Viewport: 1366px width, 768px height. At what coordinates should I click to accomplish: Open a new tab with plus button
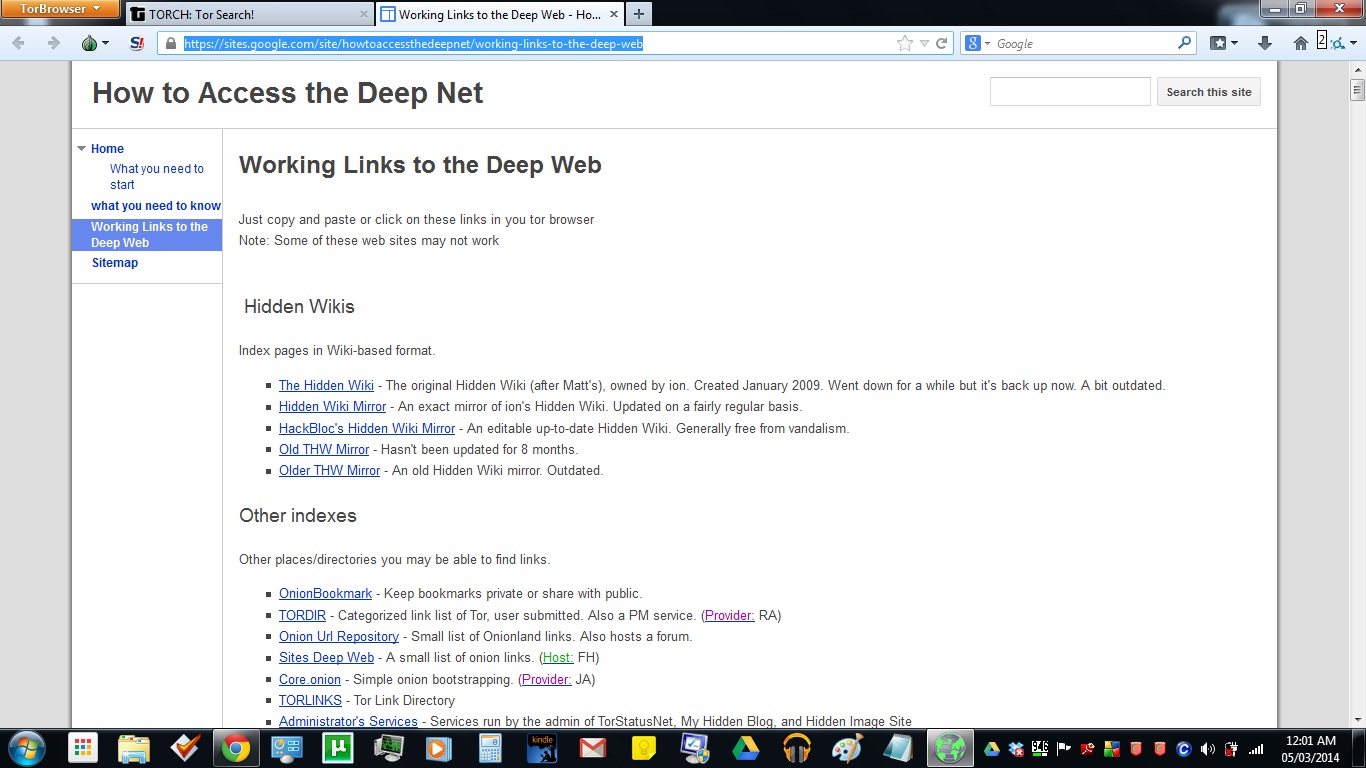click(x=638, y=14)
